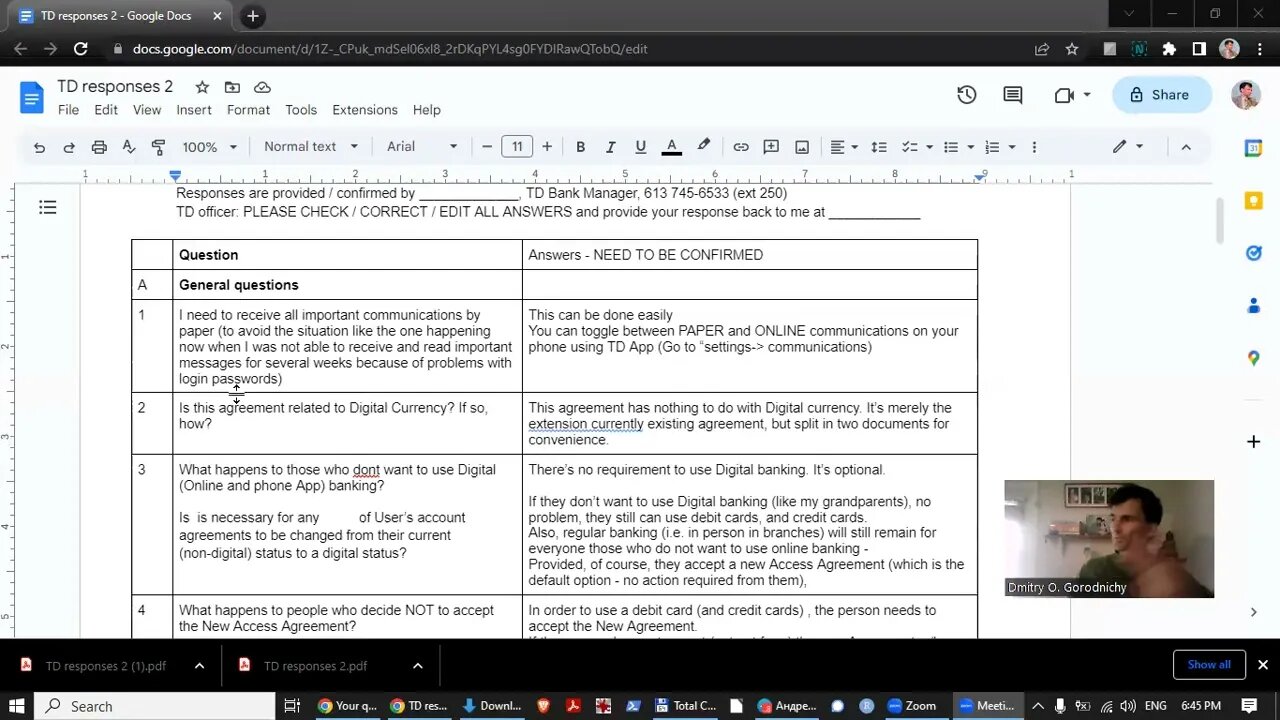Open the zoom level dropdown at 100%
This screenshot has height=720, width=1280.
209,147
